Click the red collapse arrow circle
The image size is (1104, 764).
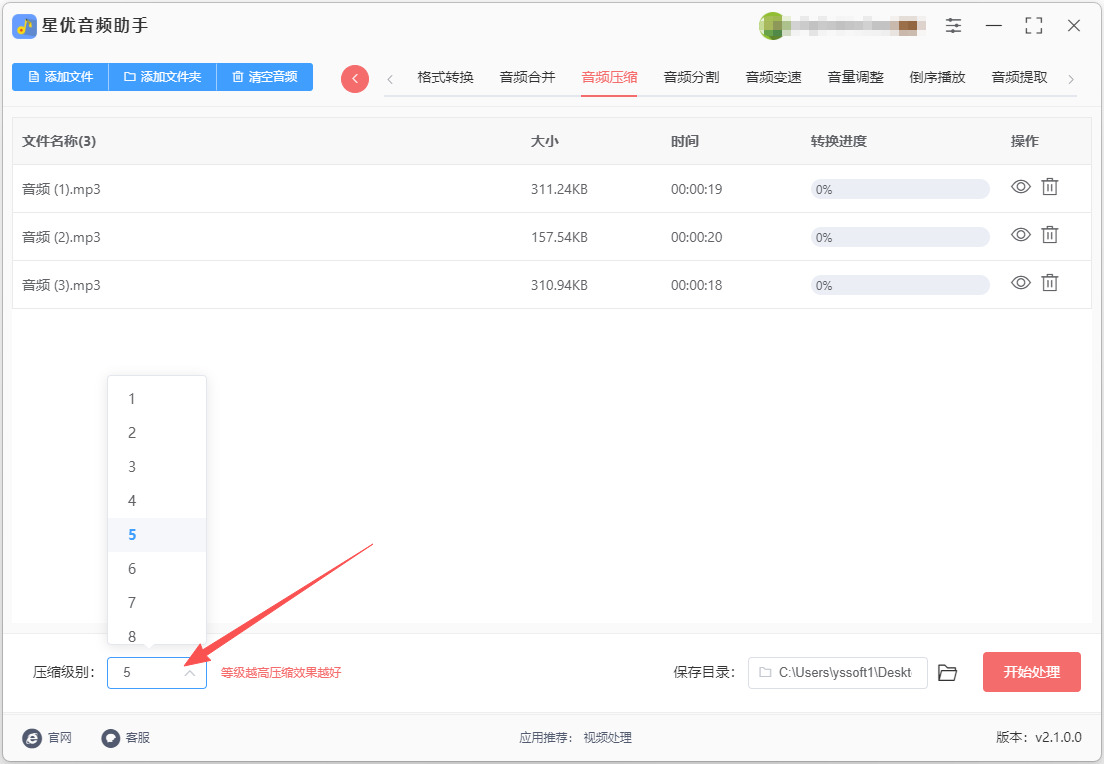coord(355,78)
